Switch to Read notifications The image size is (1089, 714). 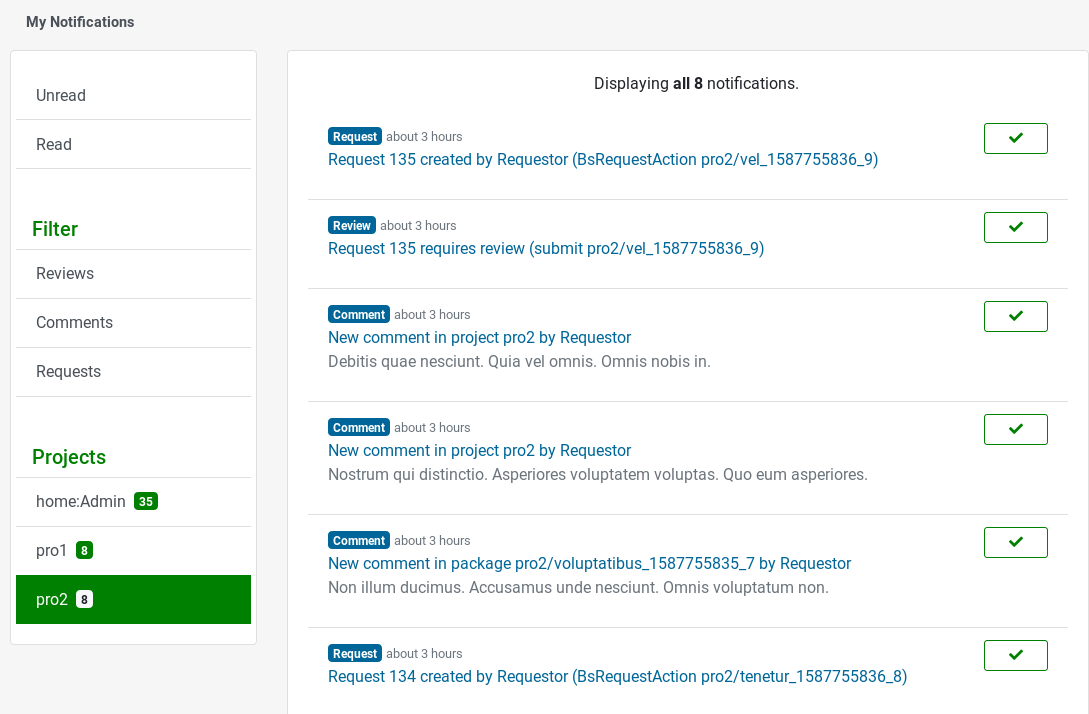tap(54, 144)
